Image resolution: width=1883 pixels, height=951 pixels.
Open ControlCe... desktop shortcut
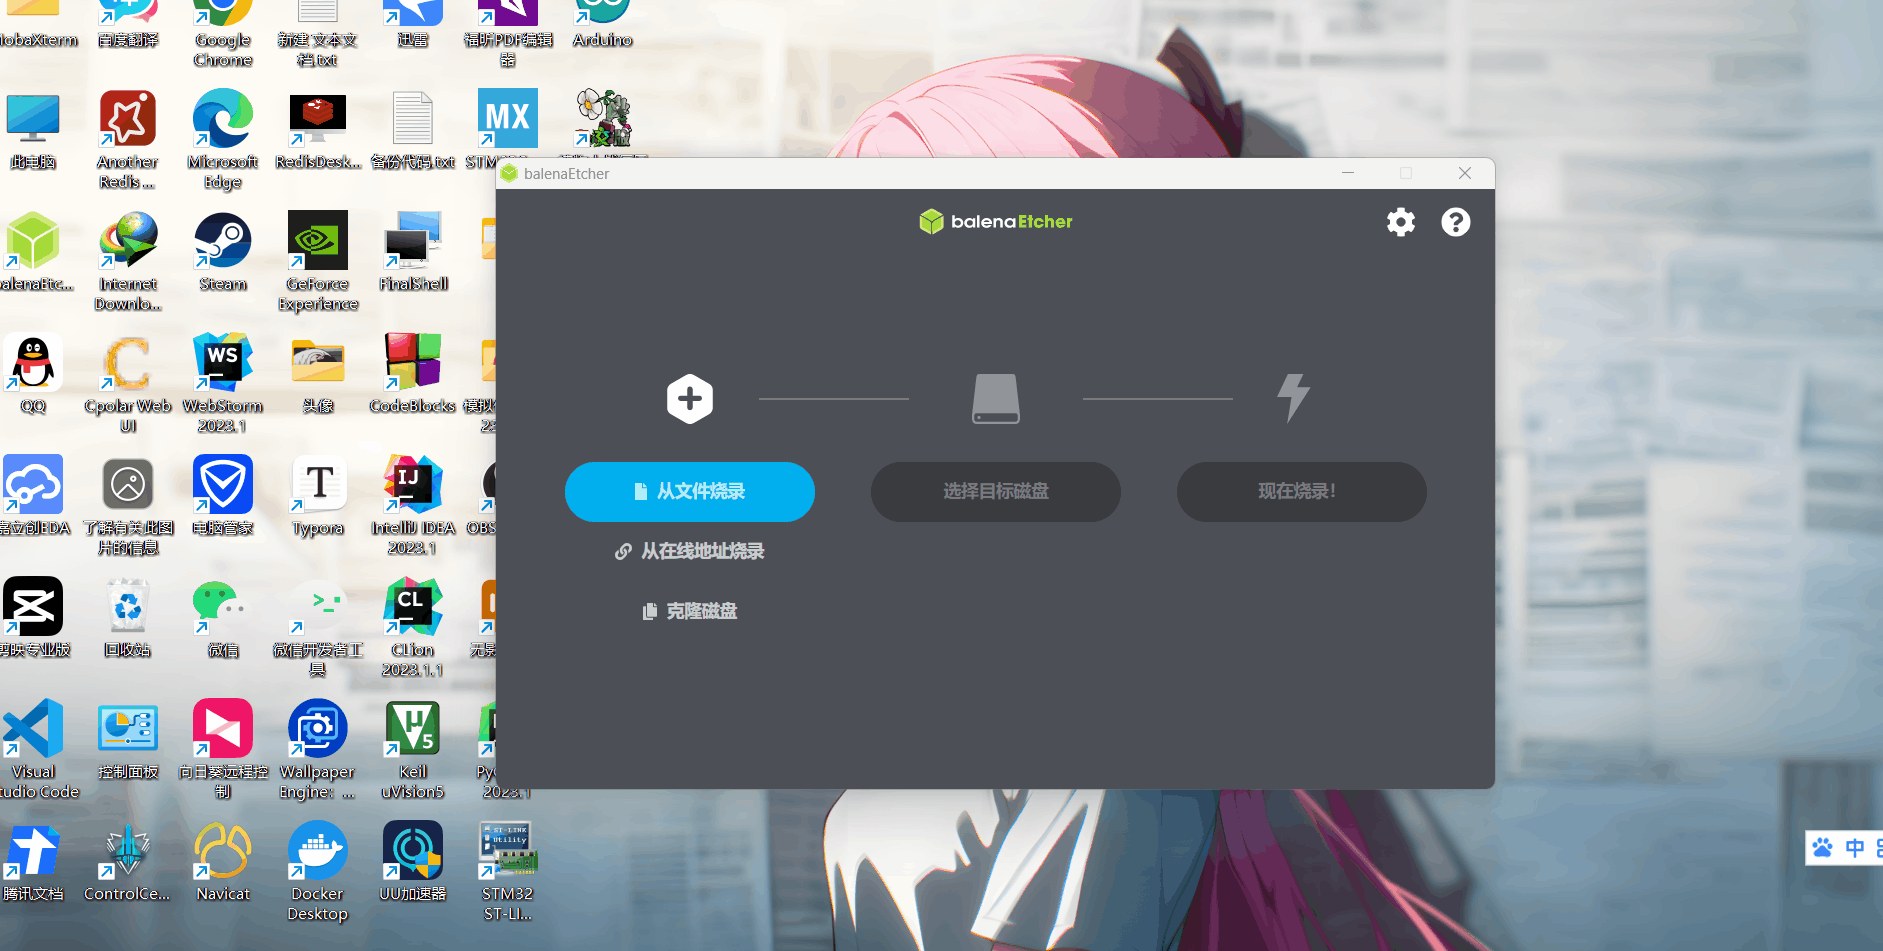click(128, 862)
